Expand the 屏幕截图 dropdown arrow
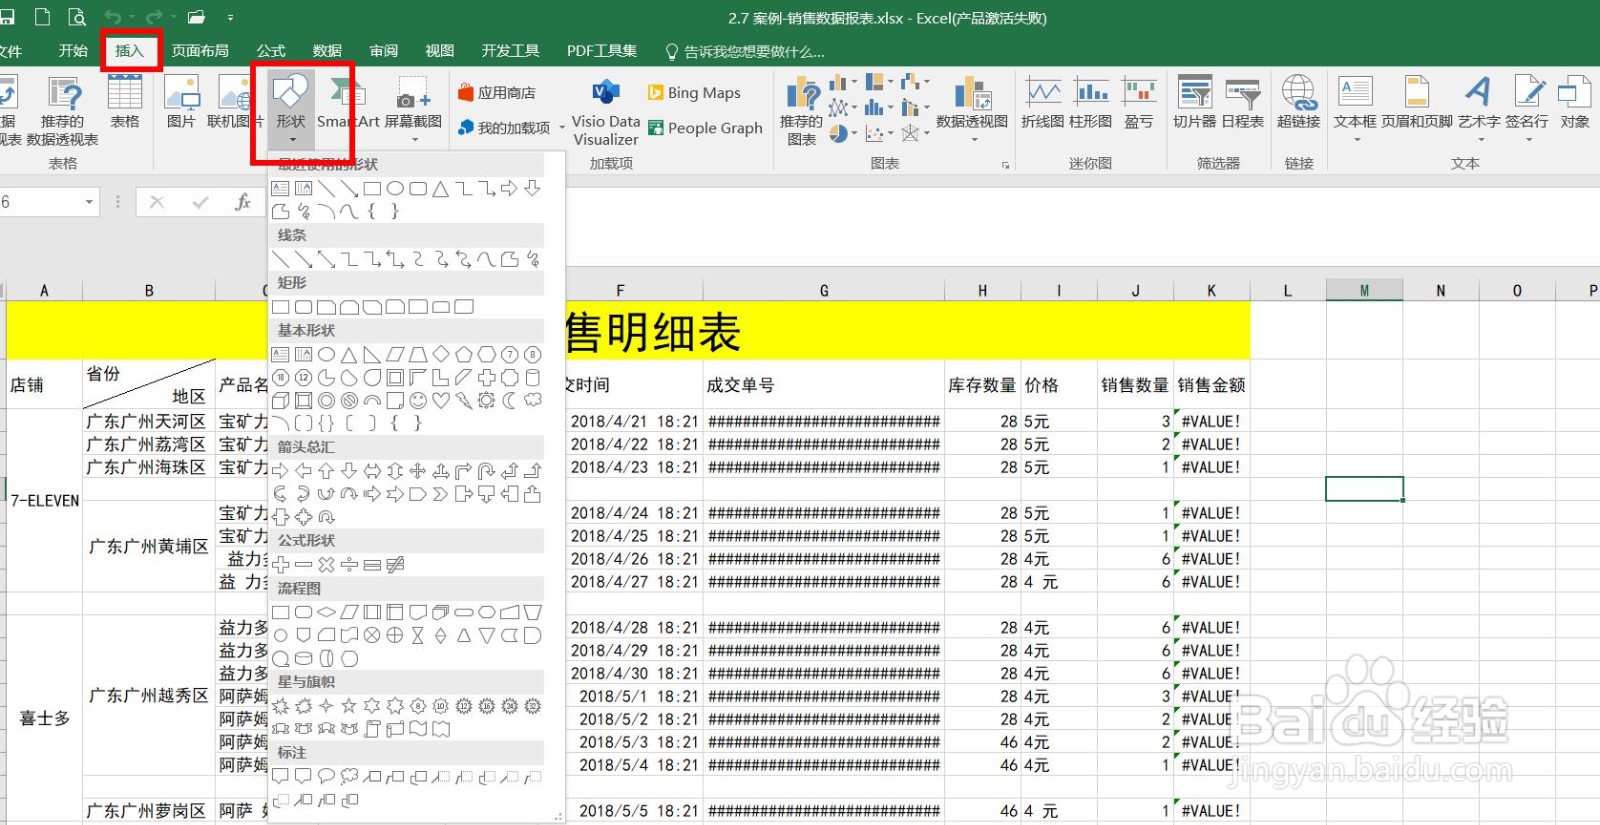 413,140
